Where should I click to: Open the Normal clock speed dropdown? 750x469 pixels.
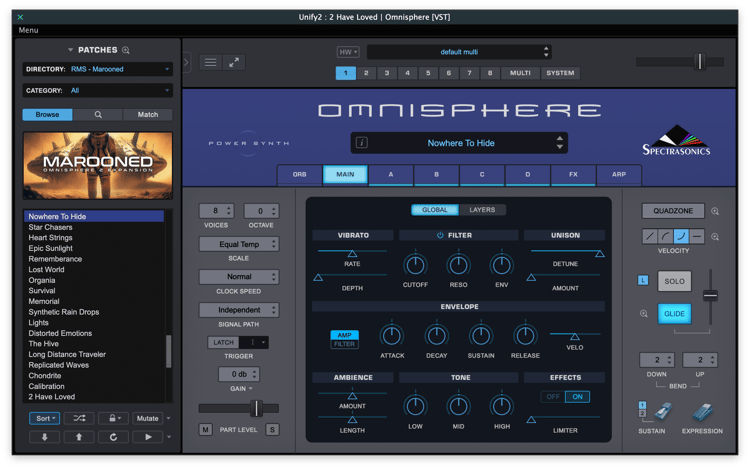click(x=239, y=277)
